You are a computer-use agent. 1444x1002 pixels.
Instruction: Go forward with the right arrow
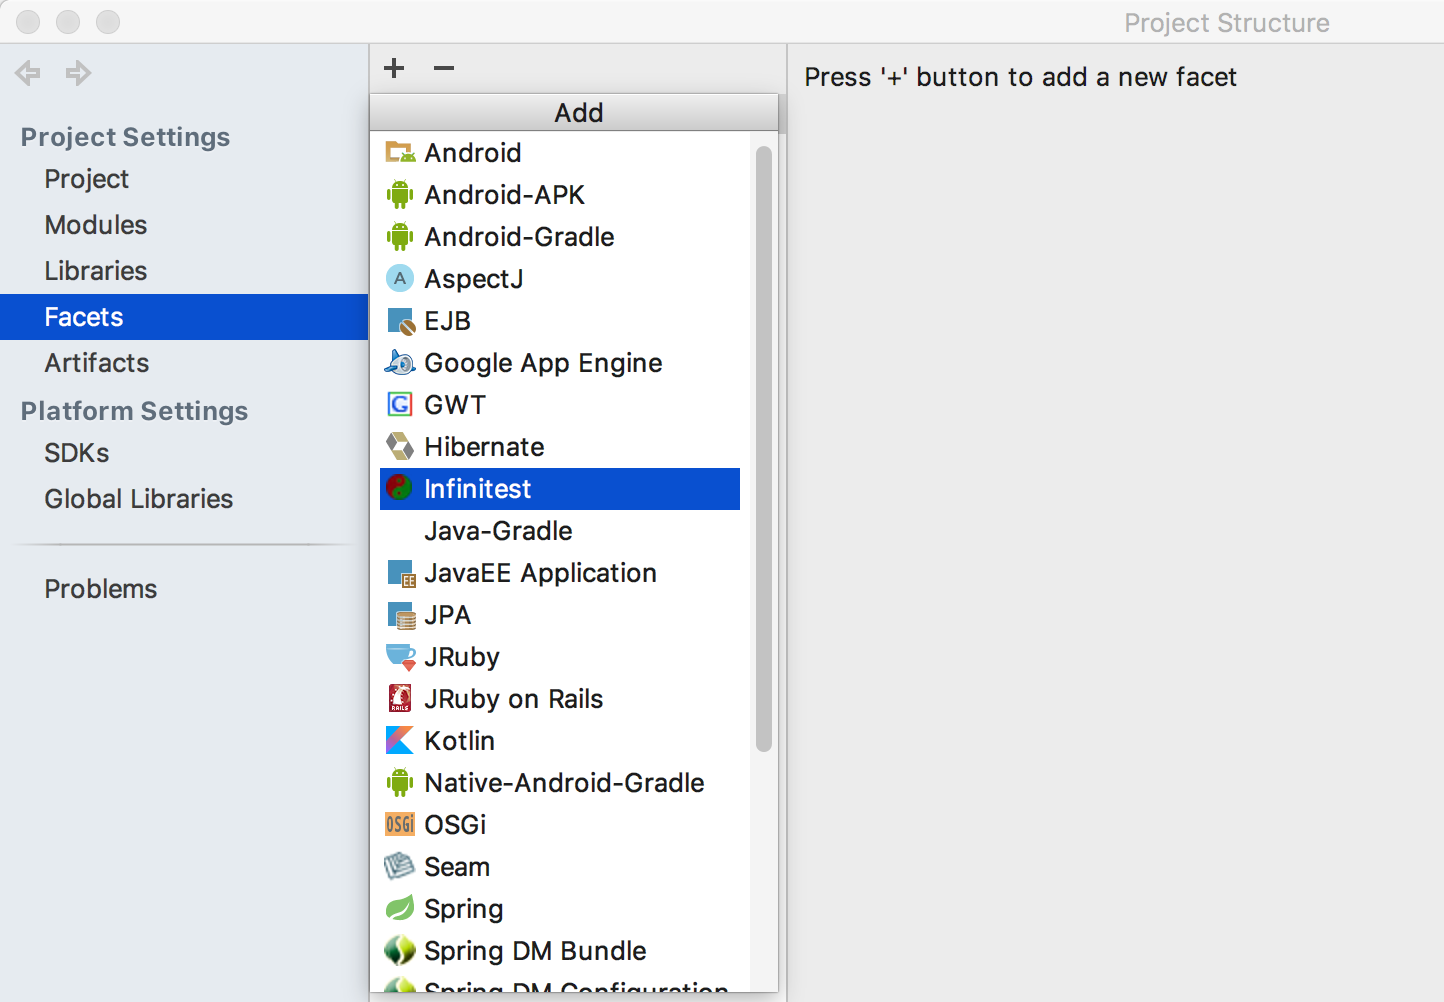[78, 72]
